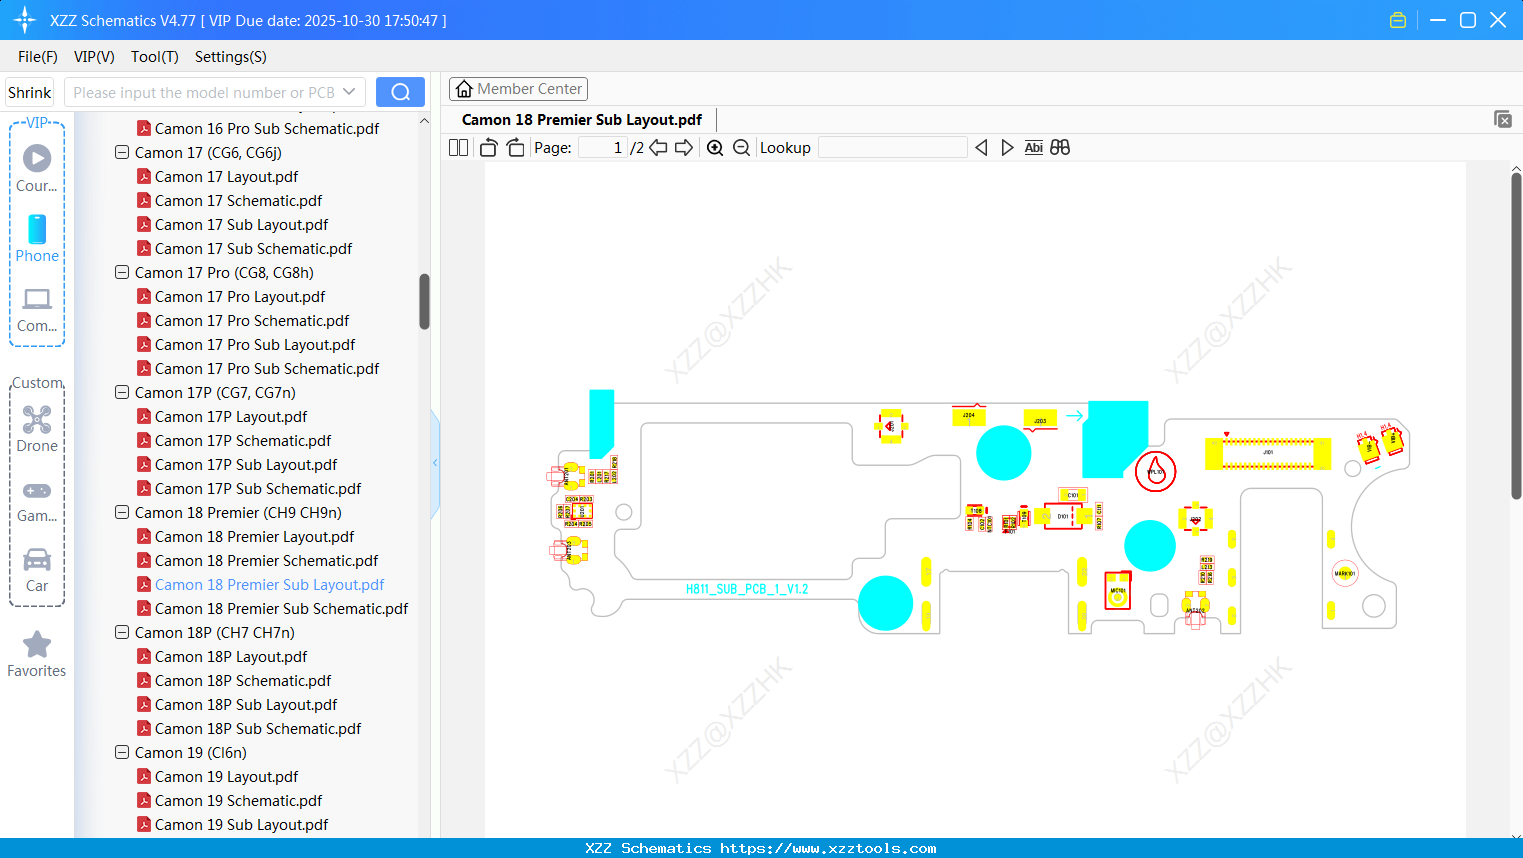Open Camon 18P Sub Layout.pdf
Viewport: 1523px width, 858px height.
(x=246, y=705)
